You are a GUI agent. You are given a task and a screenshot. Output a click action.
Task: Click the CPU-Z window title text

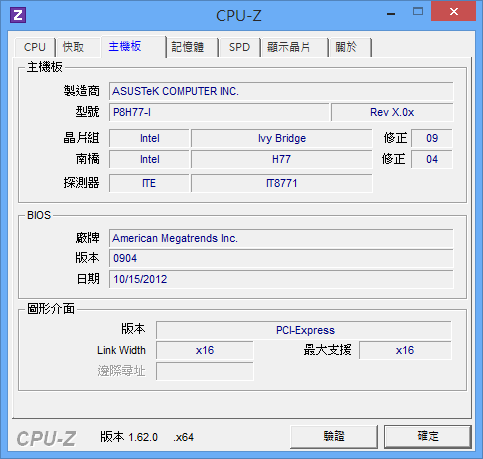[x=239, y=16]
